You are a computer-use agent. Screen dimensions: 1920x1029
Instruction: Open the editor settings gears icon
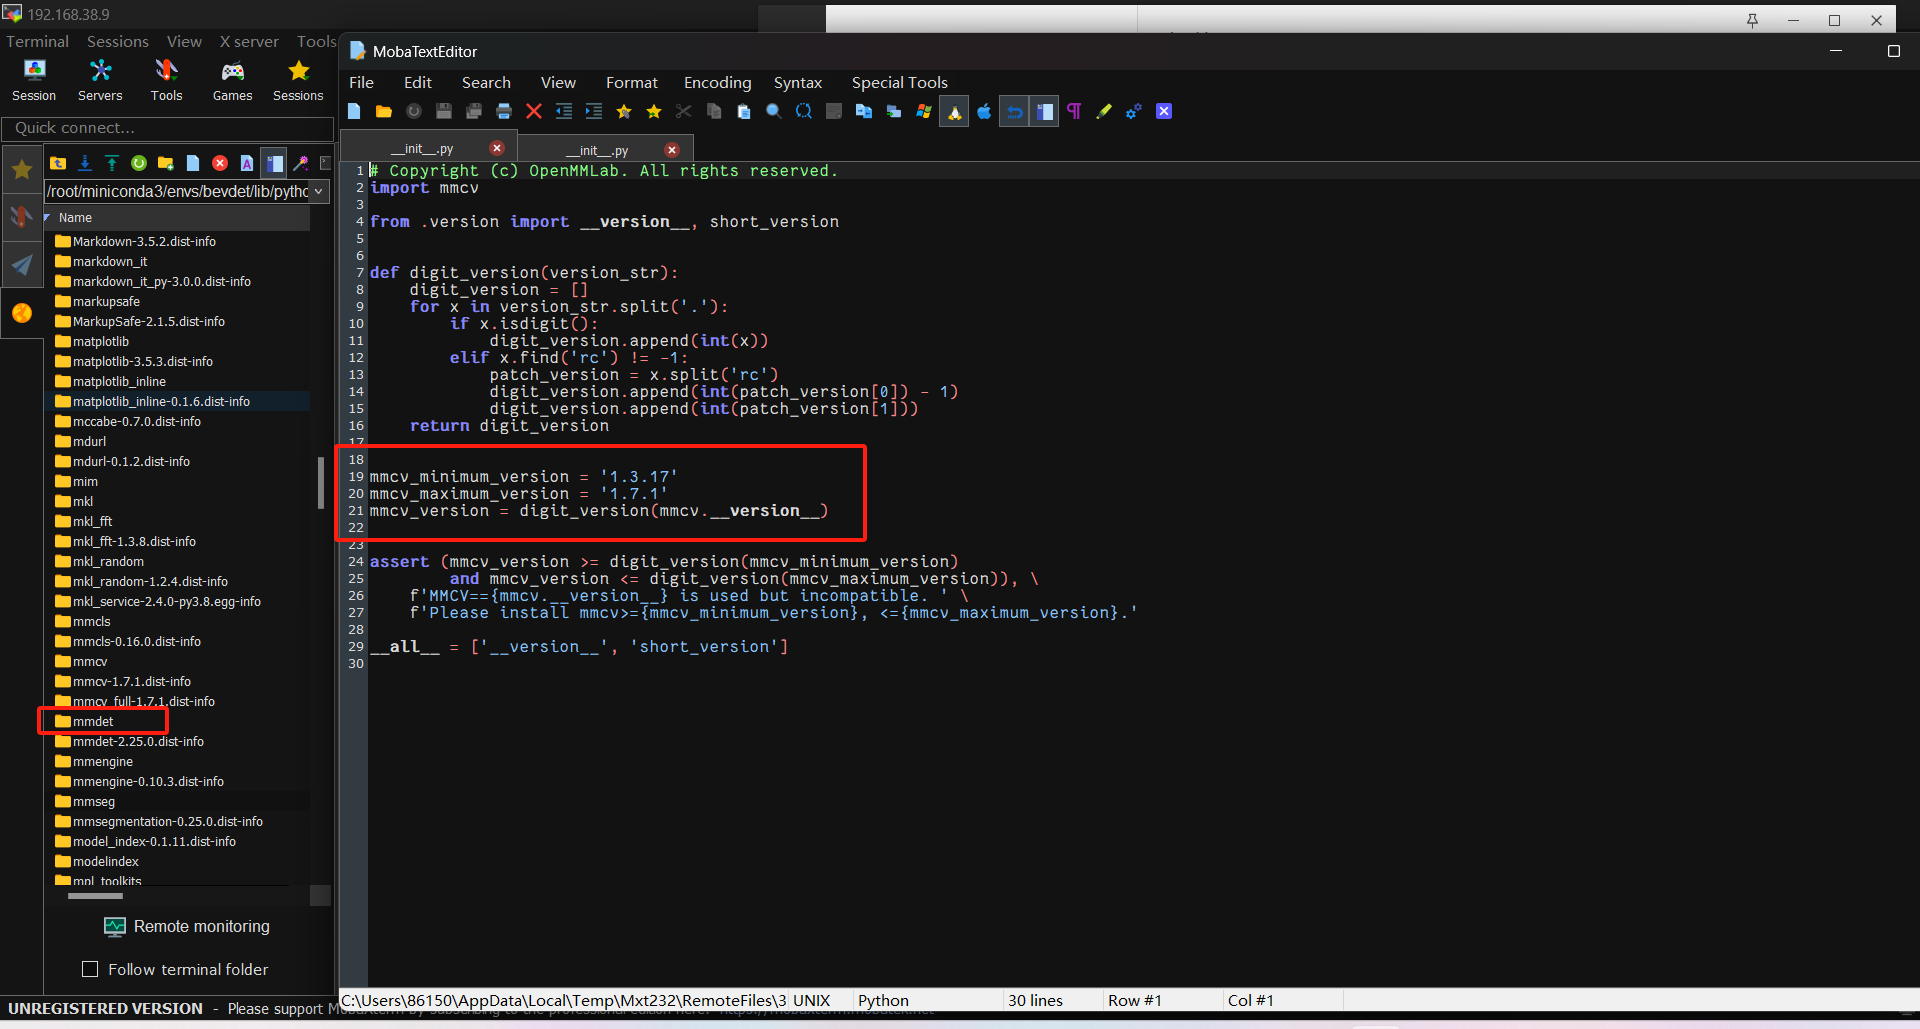click(x=1134, y=111)
